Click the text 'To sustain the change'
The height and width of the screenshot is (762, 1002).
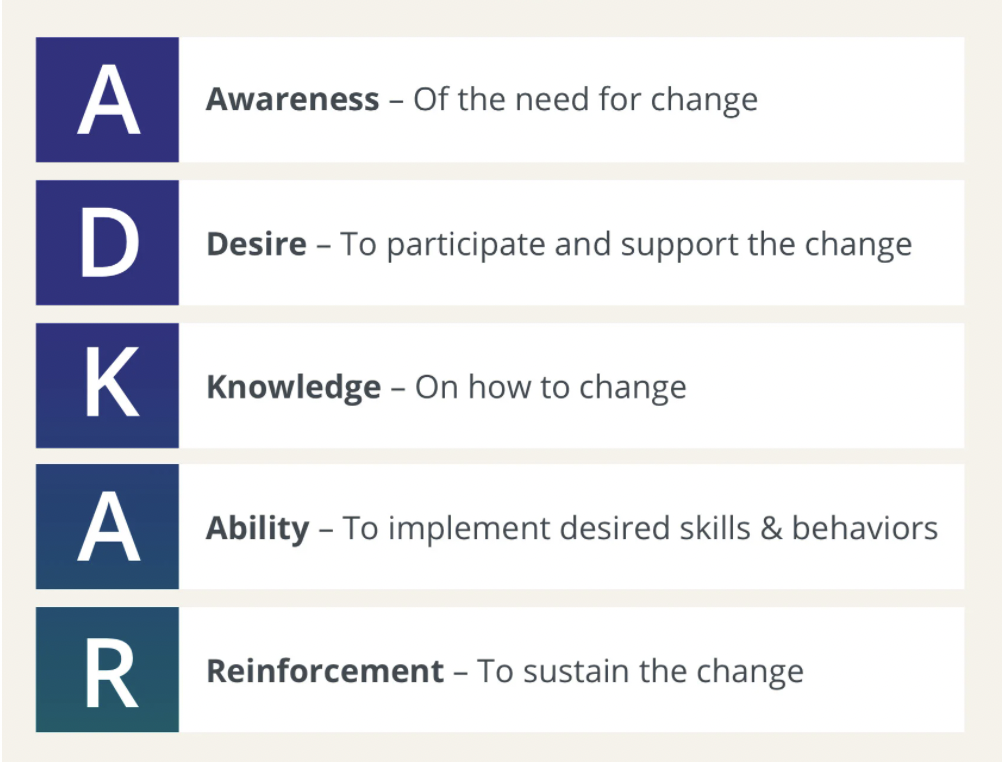point(640,672)
